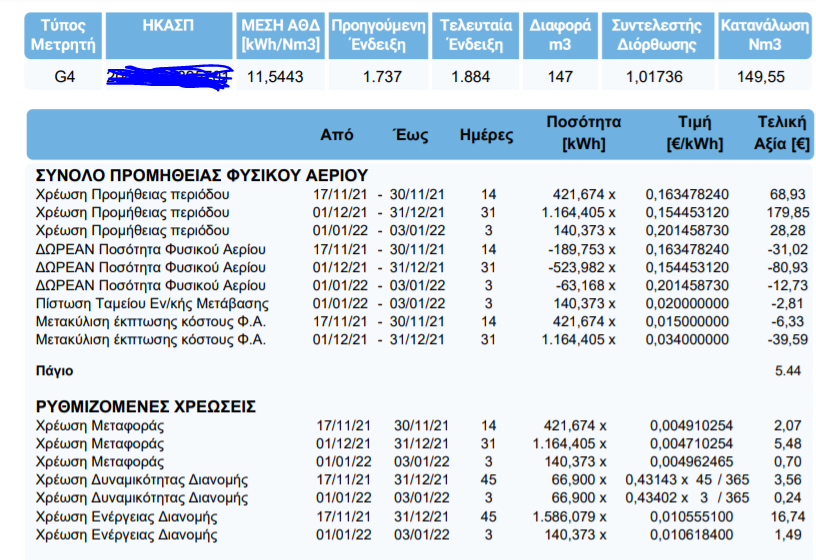Click the 'Συντελεστής Διόρθωσης' header cell
Image resolution: width=816 pixels, height=560 pixels.
coord(657,35)
